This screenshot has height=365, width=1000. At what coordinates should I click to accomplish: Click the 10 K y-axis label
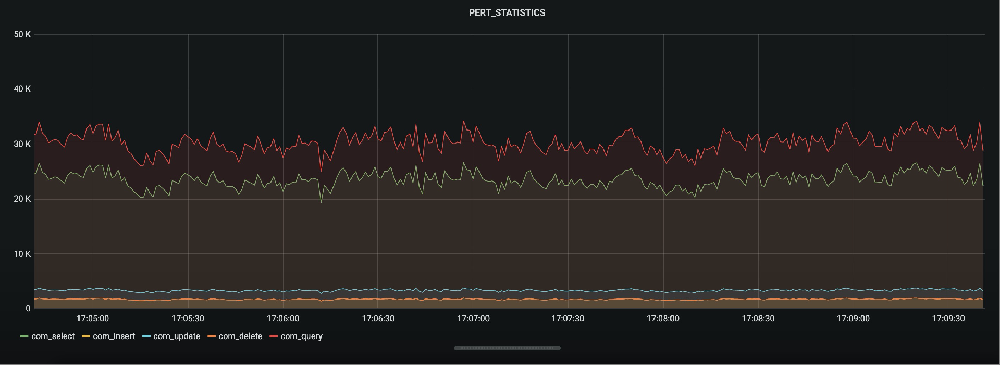[x=22, y=254]
